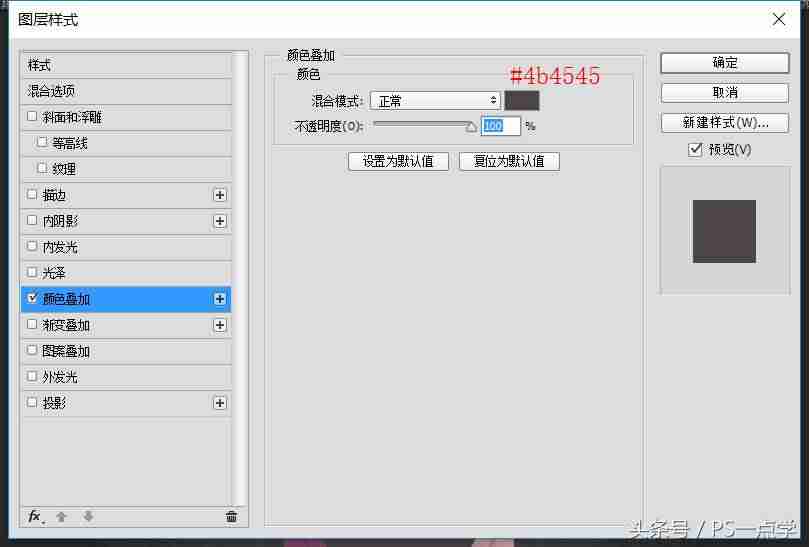Select the 光泽 list entry label
The height and width of the screenshot is (547, 809).
(54, 272)
